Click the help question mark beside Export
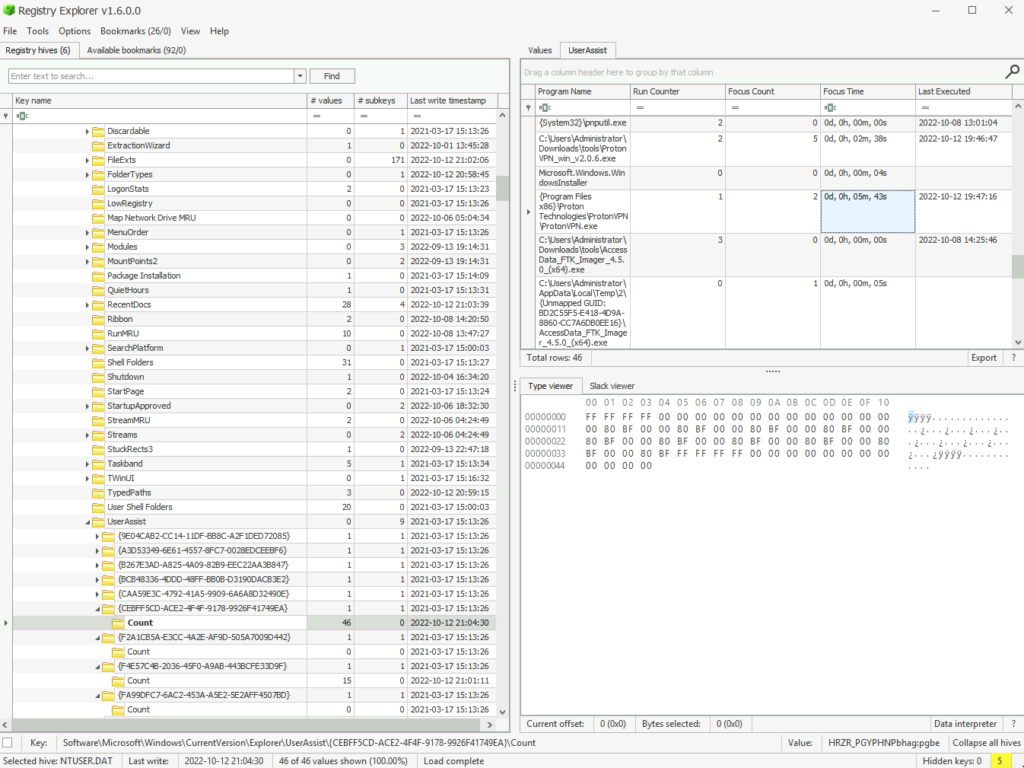 point(1013,358)
